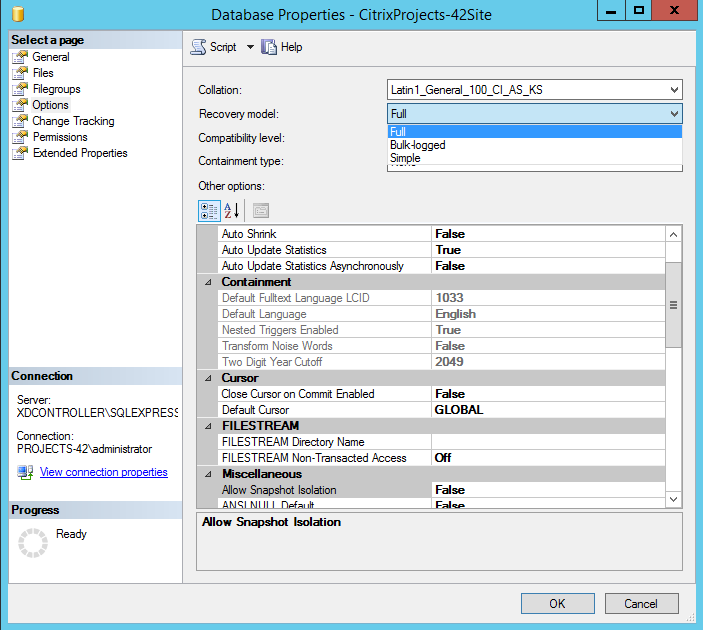This screenshot has width=703, height=630.
Task: Click the General page icon
Action: [20, 57]
